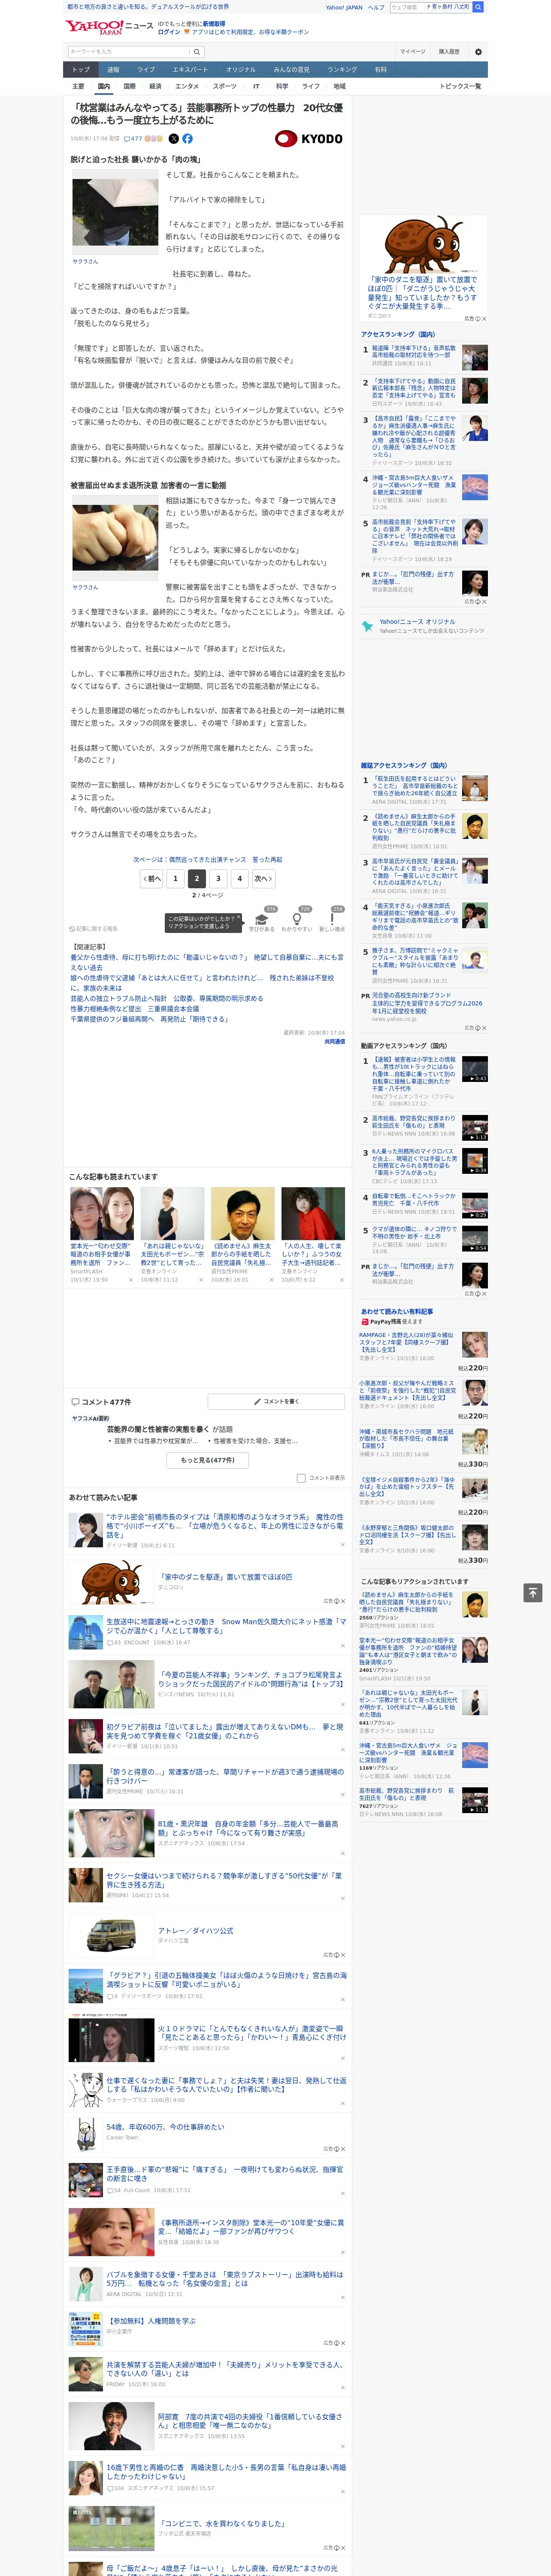Open the 経済 category
The height and width of the screenshot is (2576, 551).
[x=155, y=86]
